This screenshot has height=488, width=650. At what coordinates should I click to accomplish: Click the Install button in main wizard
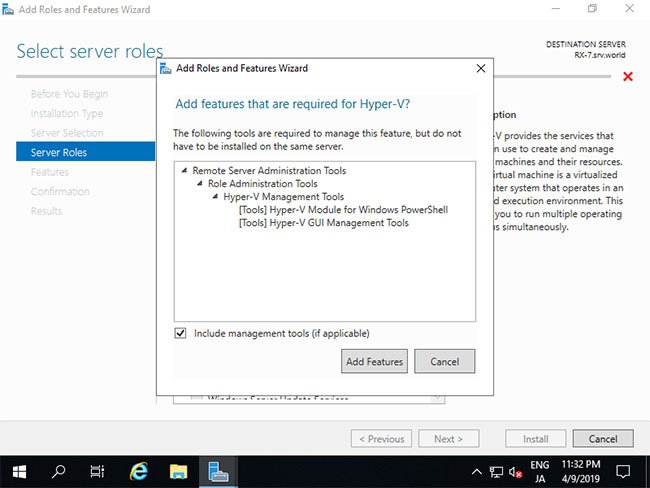(535, 439)
